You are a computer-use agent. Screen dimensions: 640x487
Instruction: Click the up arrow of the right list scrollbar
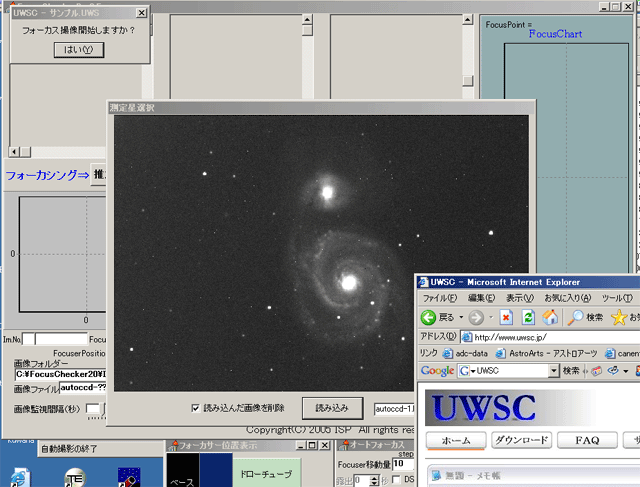[x=468, y=19]
